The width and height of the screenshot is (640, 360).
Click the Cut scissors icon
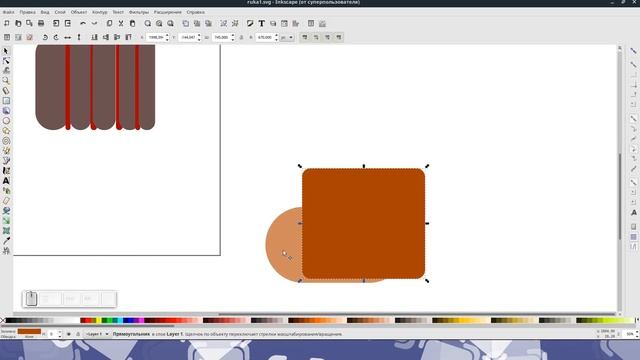click(x=121, y=24)
